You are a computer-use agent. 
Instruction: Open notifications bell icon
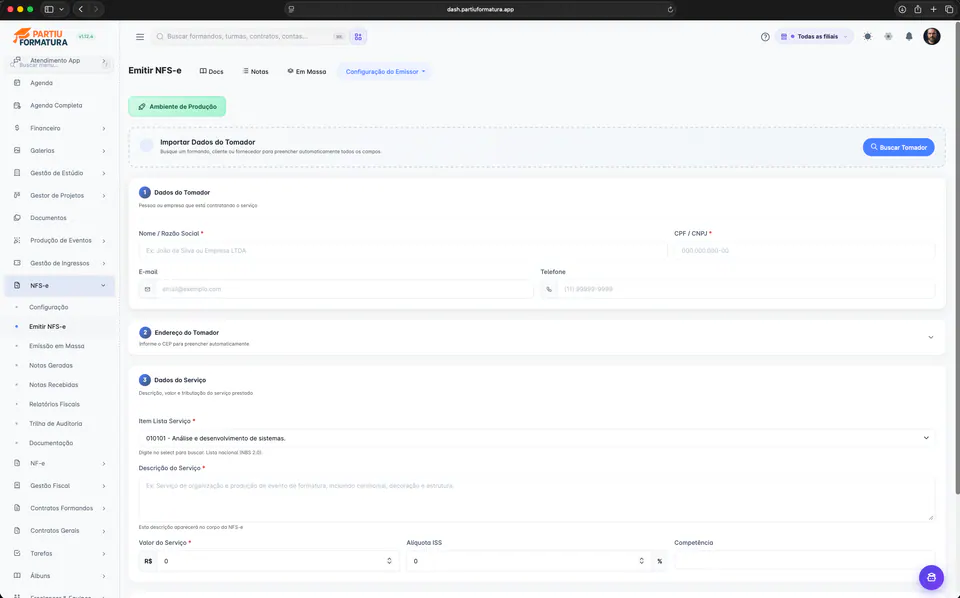909,37
